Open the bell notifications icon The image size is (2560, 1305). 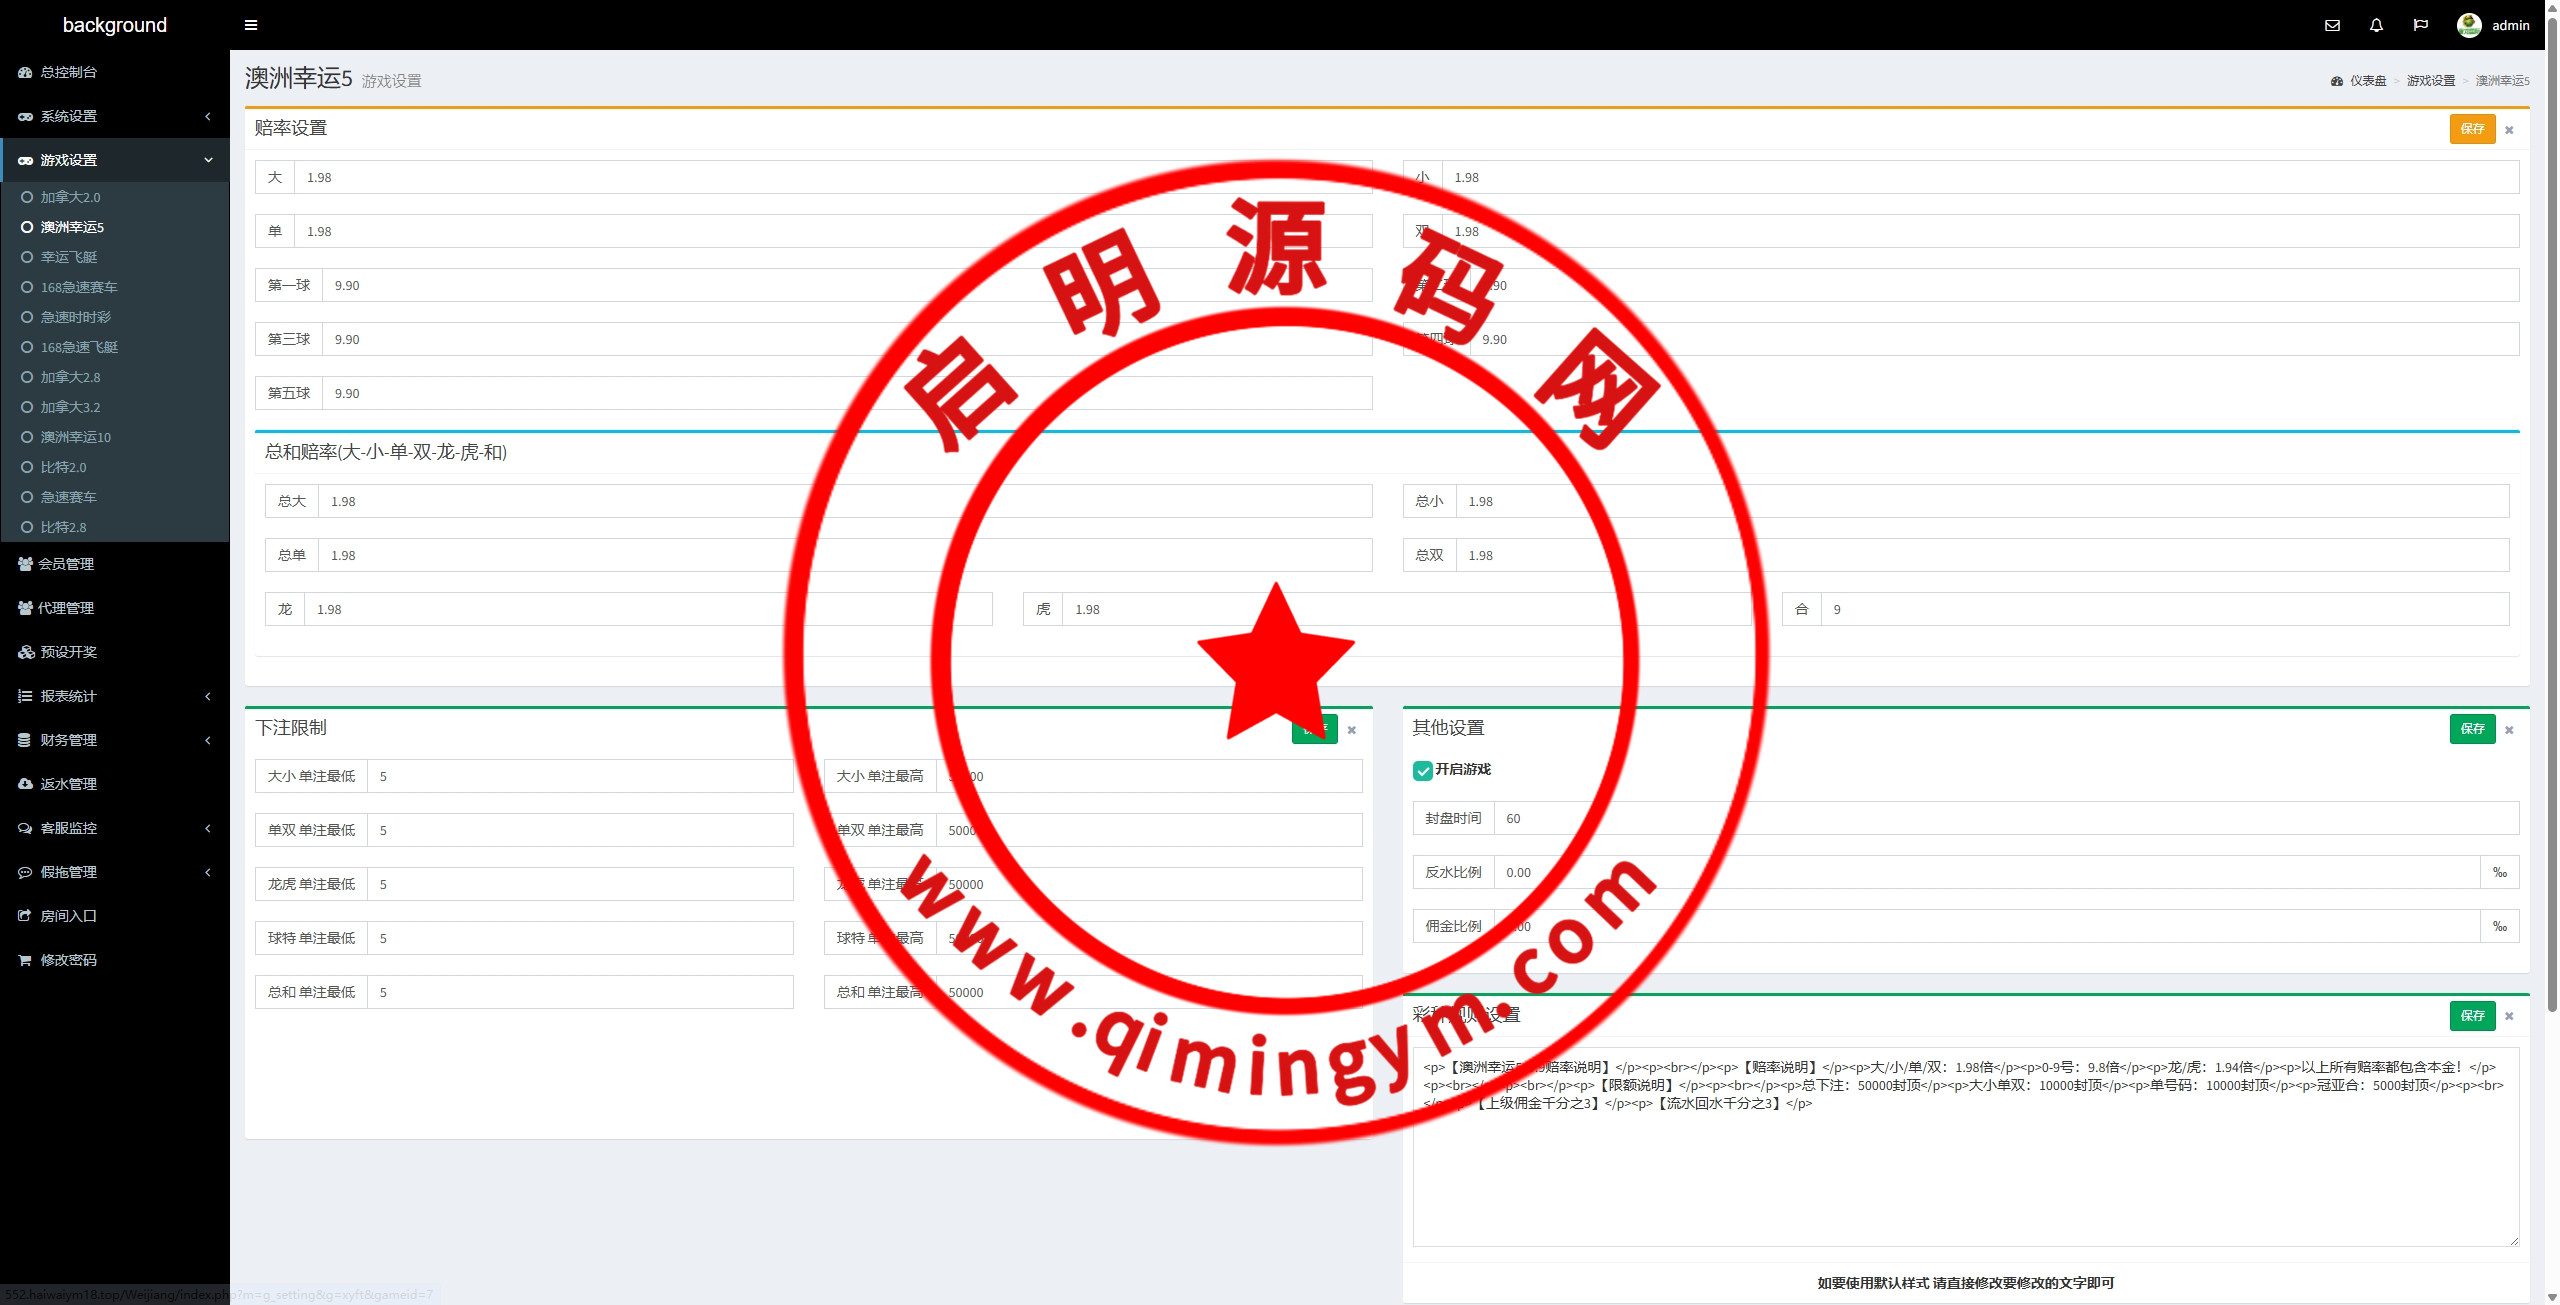point(2376,25)
